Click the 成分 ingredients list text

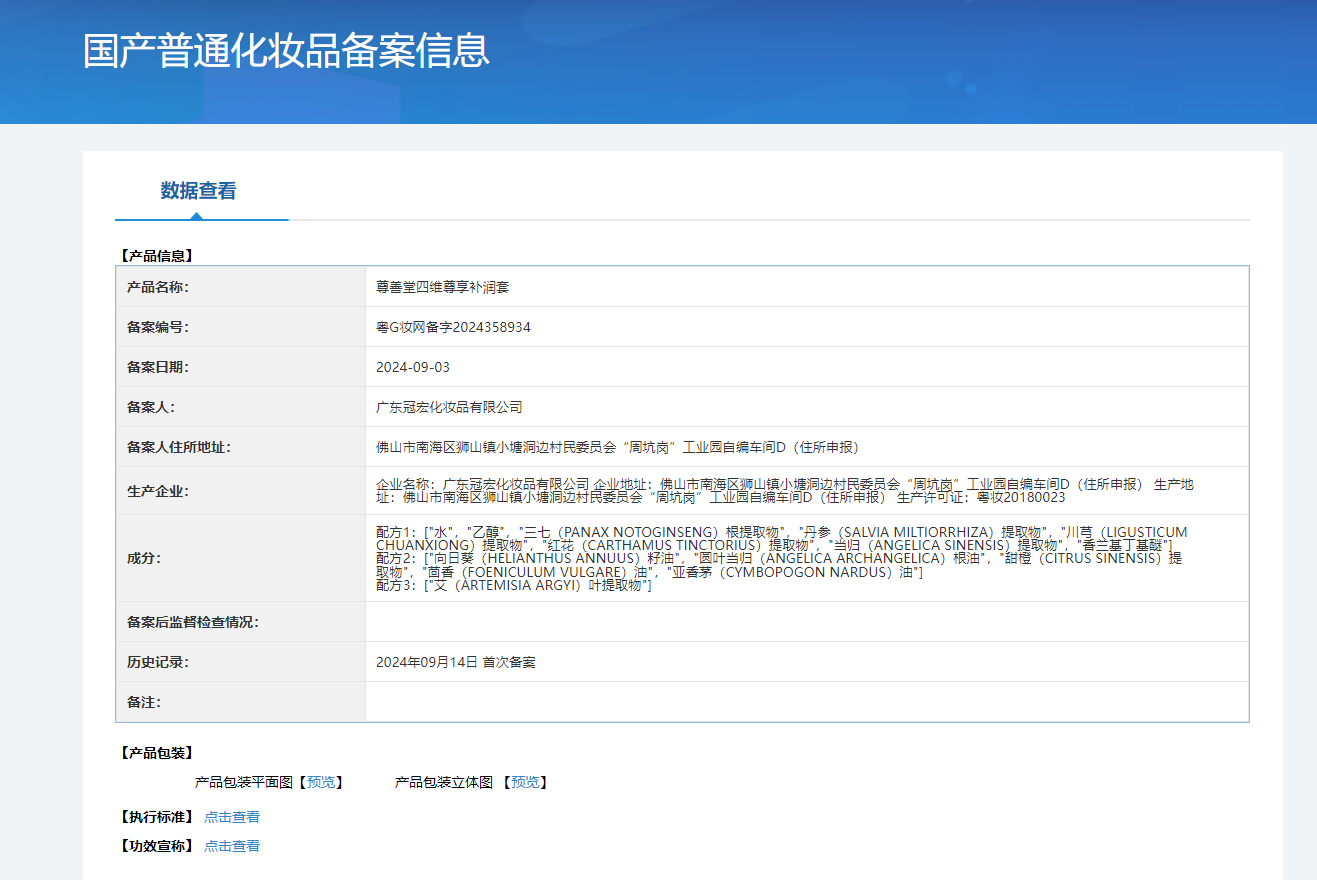pyautogui.click(x=780, y=558)
